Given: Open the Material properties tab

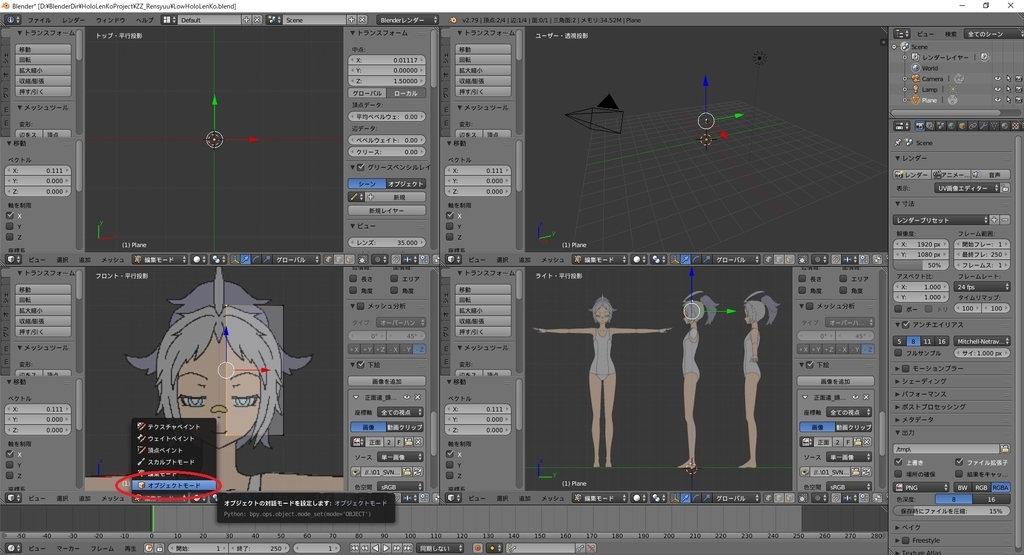Looking at the screenshot, I should [x=1004, y=125].
